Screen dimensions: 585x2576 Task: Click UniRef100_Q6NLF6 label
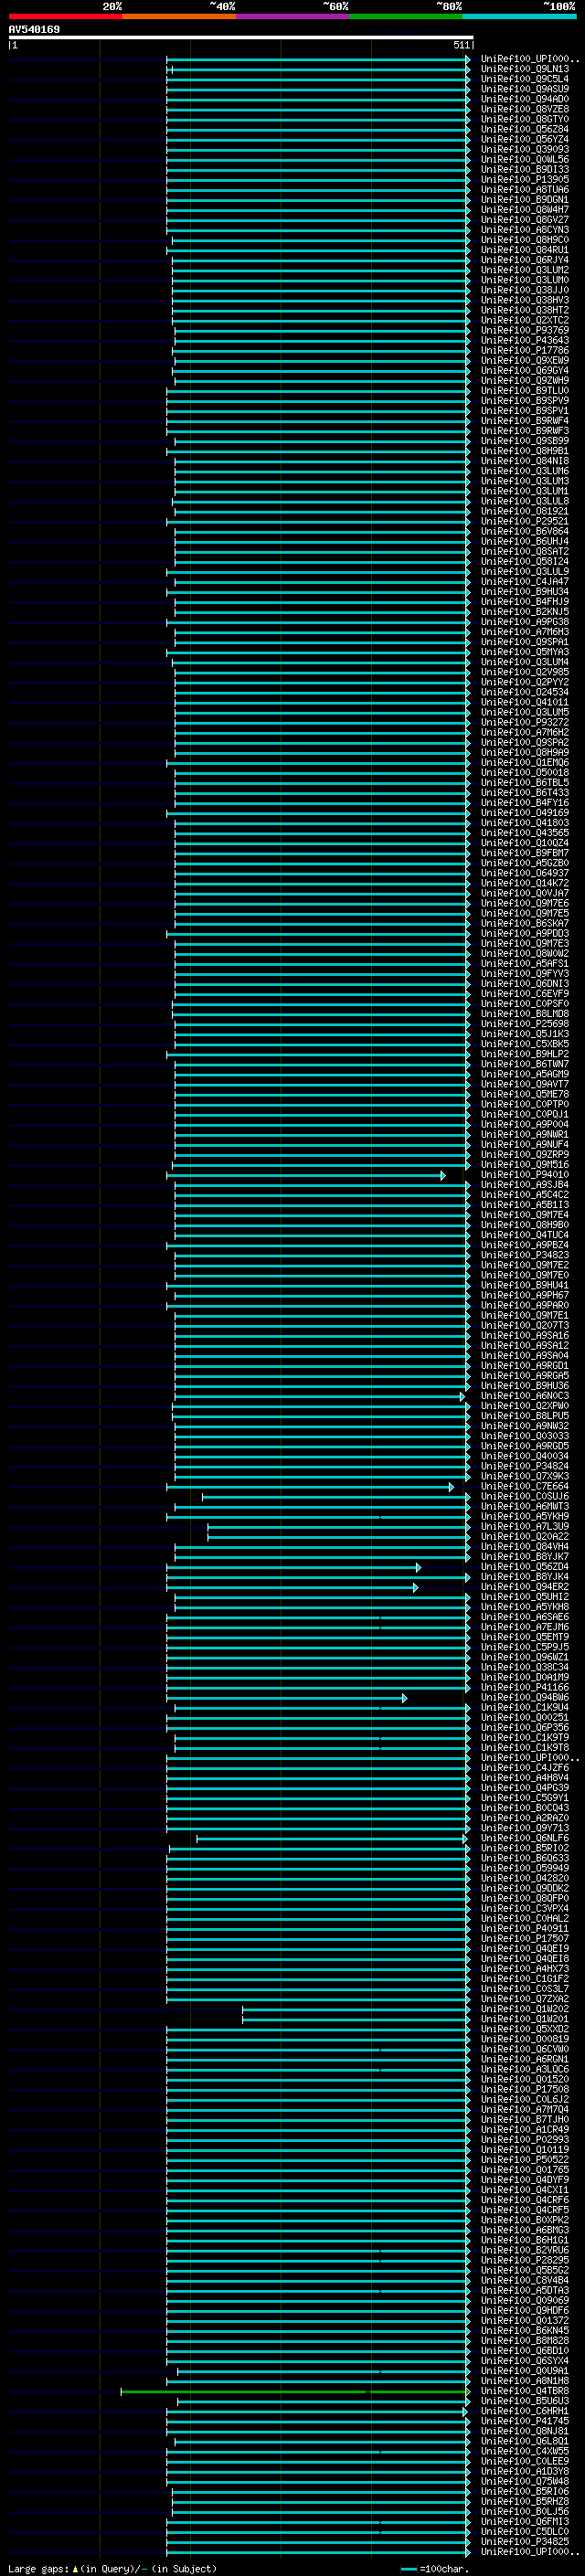click(x=525, y=1839)
